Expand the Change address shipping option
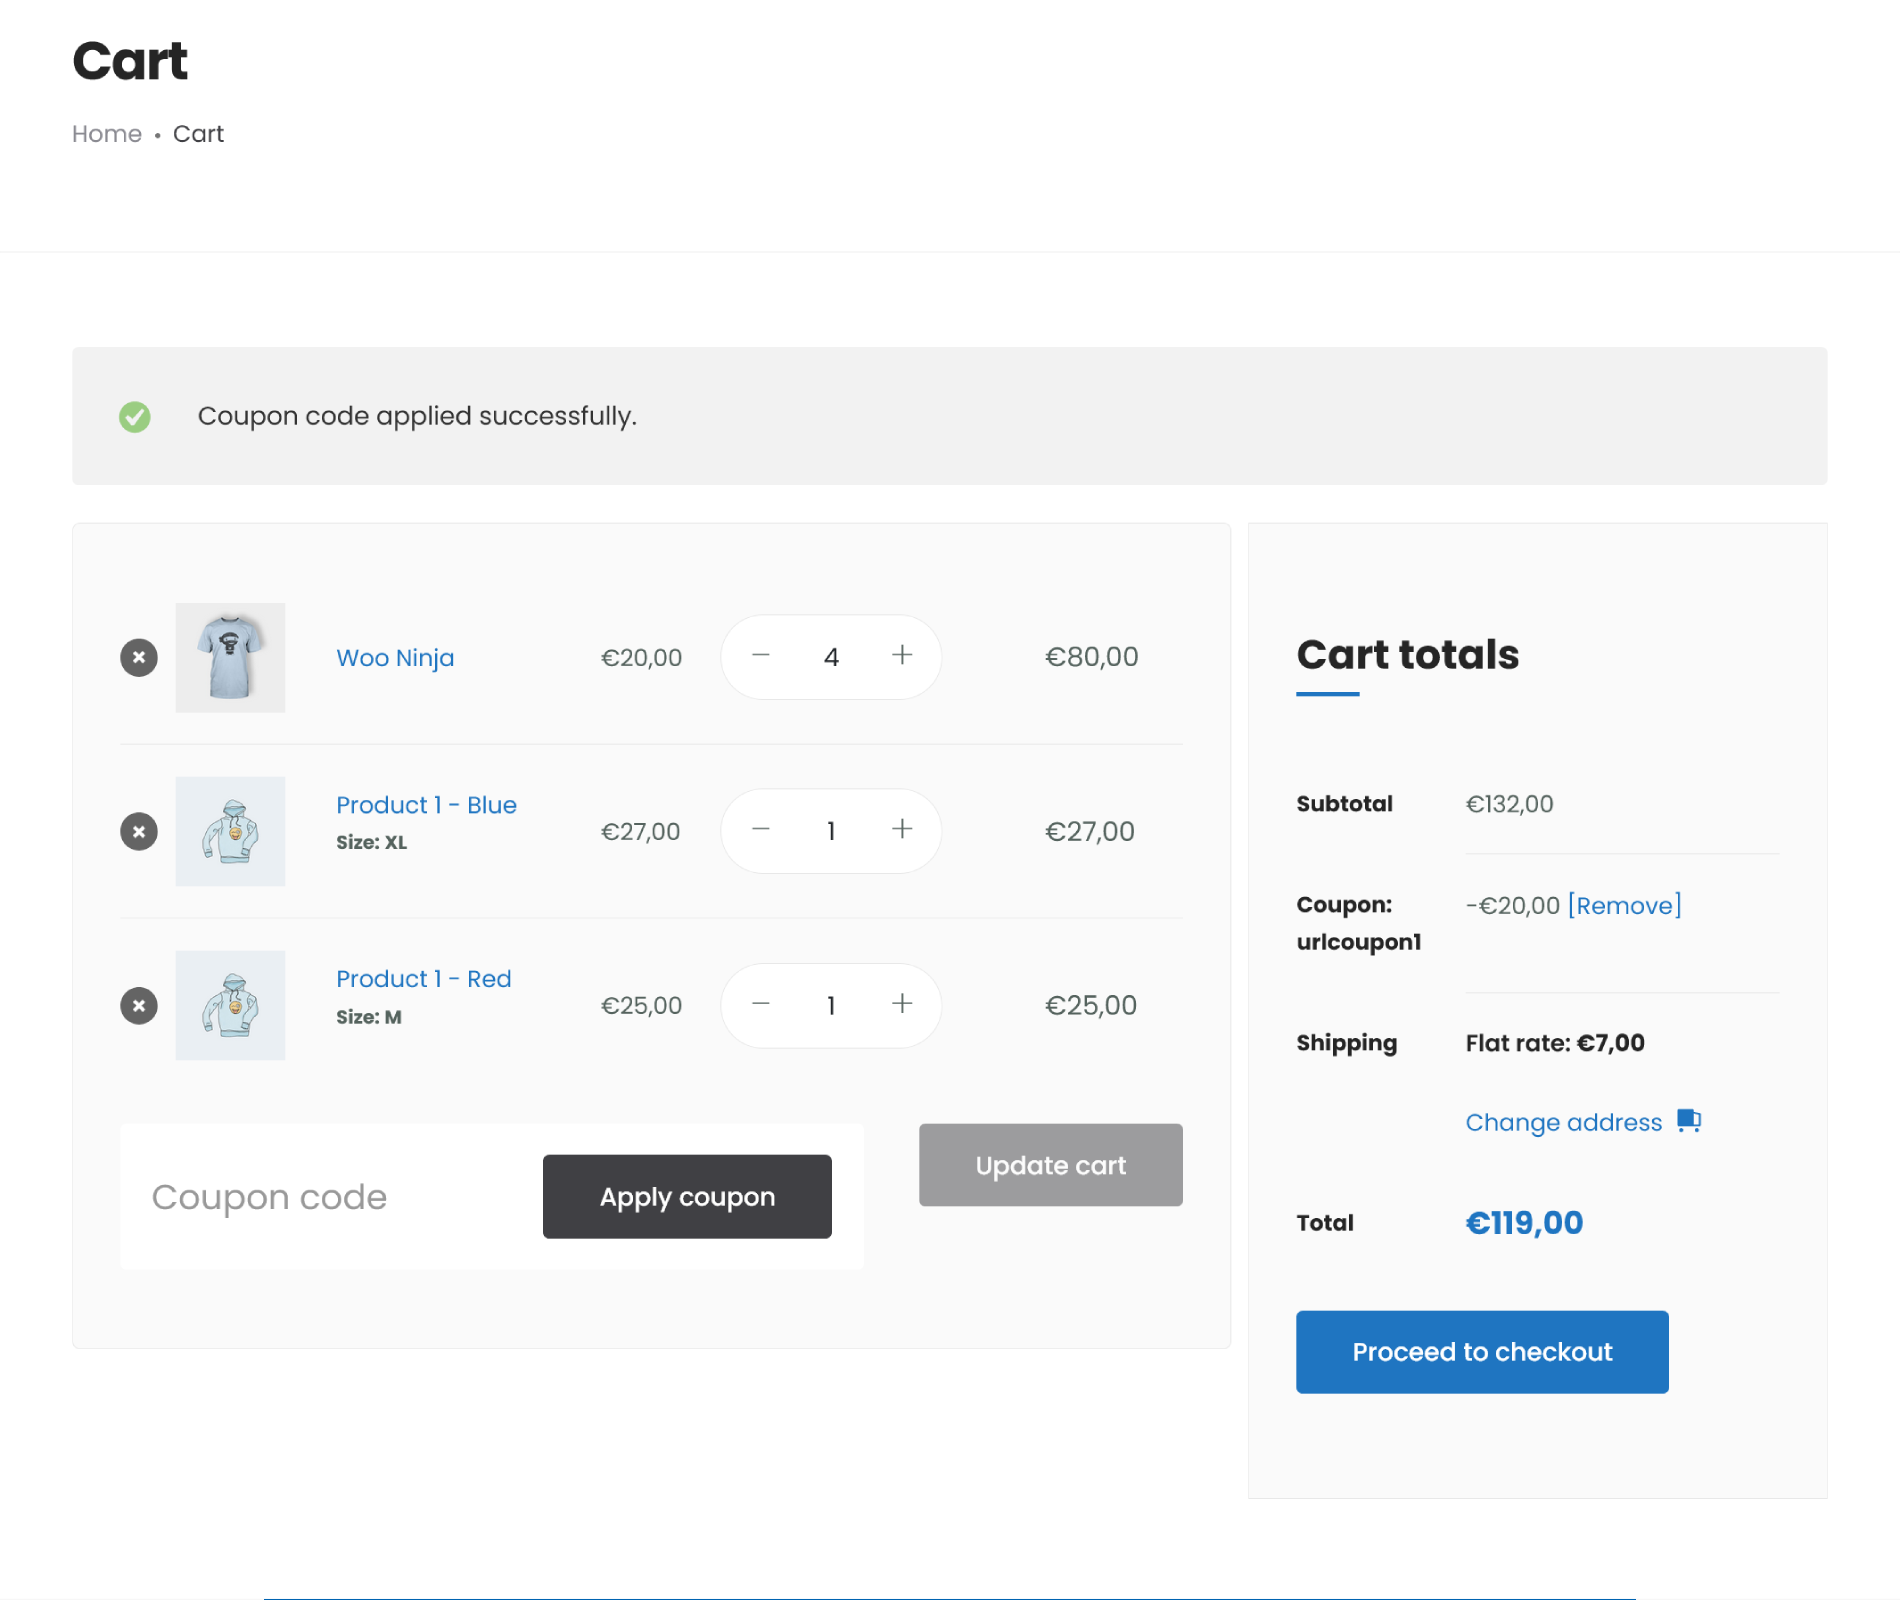1900x1600 pixels. coord(1563,1123)
